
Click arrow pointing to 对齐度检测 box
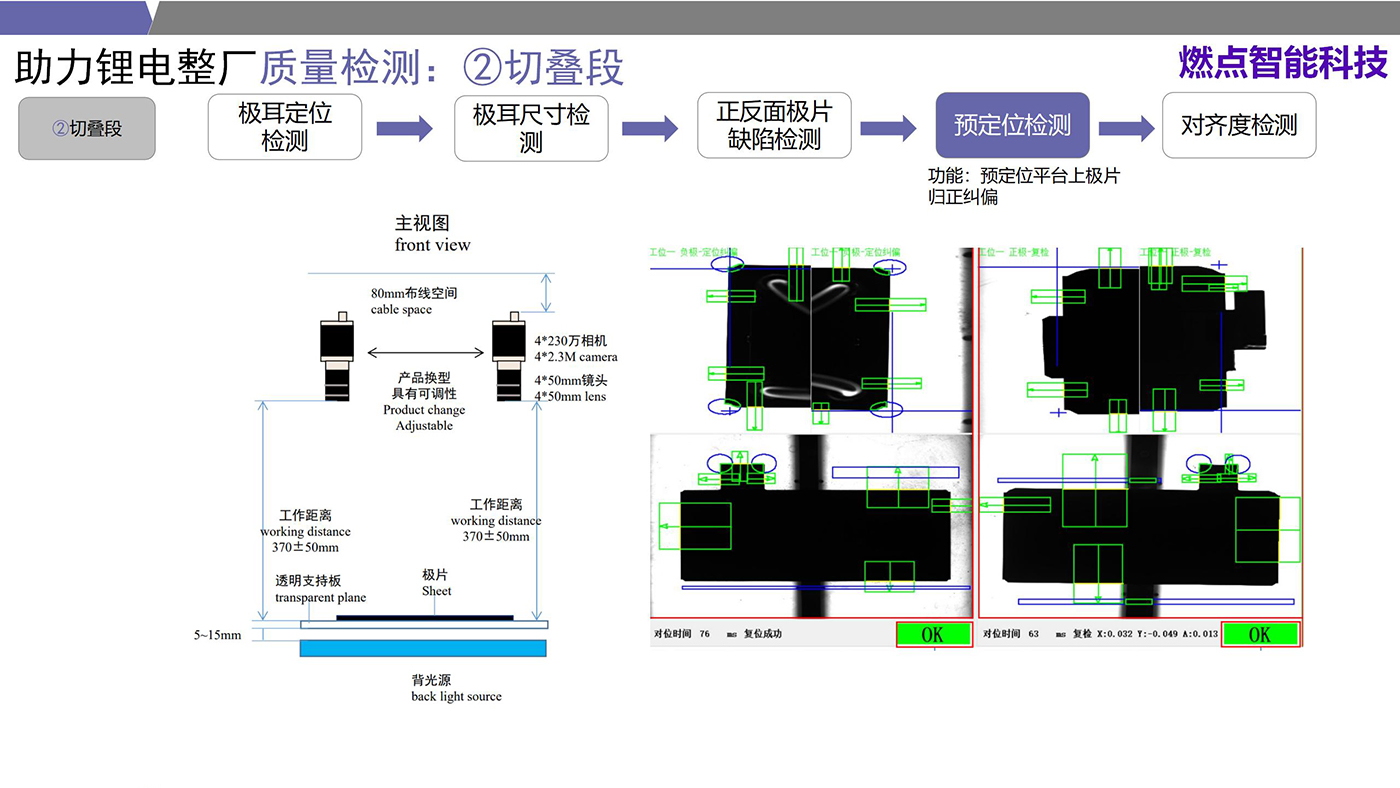click(1126, 128)
